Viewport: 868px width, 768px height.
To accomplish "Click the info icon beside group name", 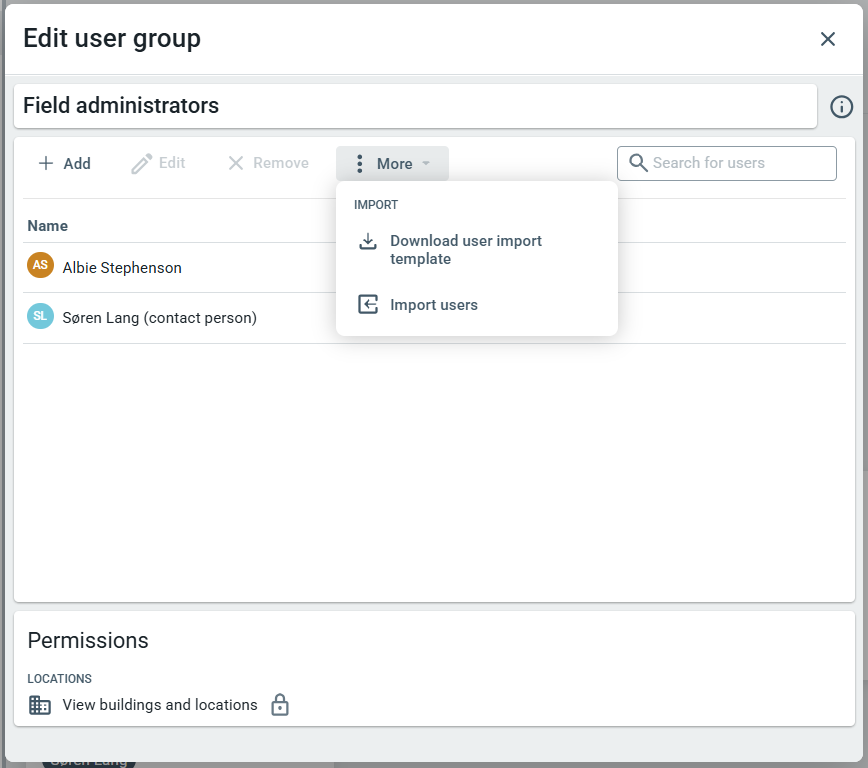I will tap(841, 107).
